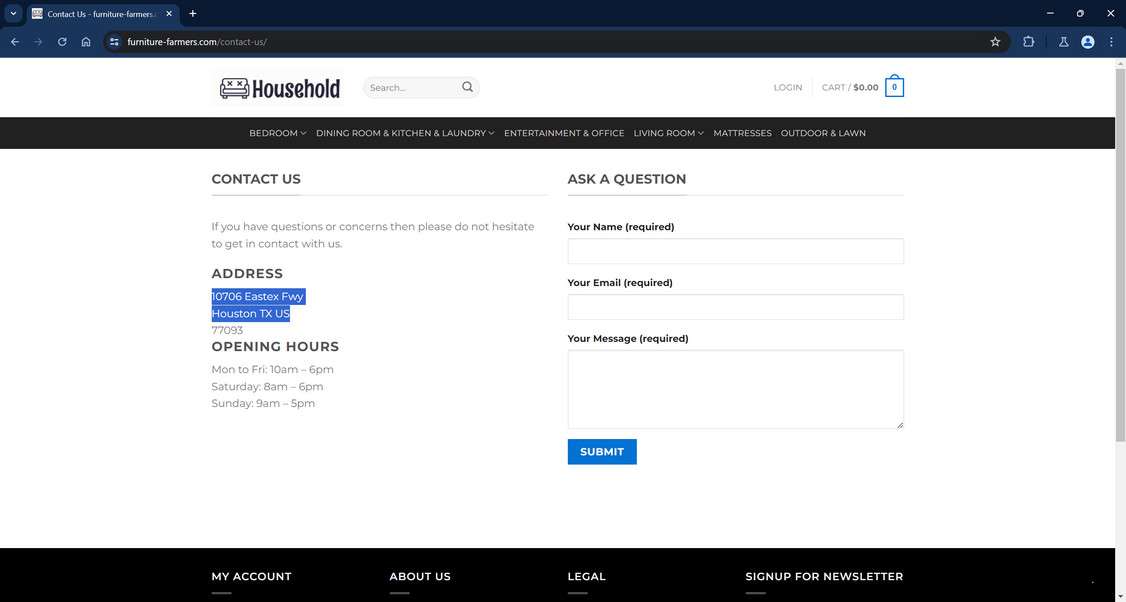Select the Contact Us browser tab
Image resolution: width=1126 pixels, height=602 pixels.
pyautogui.click(x=103, y=14)
